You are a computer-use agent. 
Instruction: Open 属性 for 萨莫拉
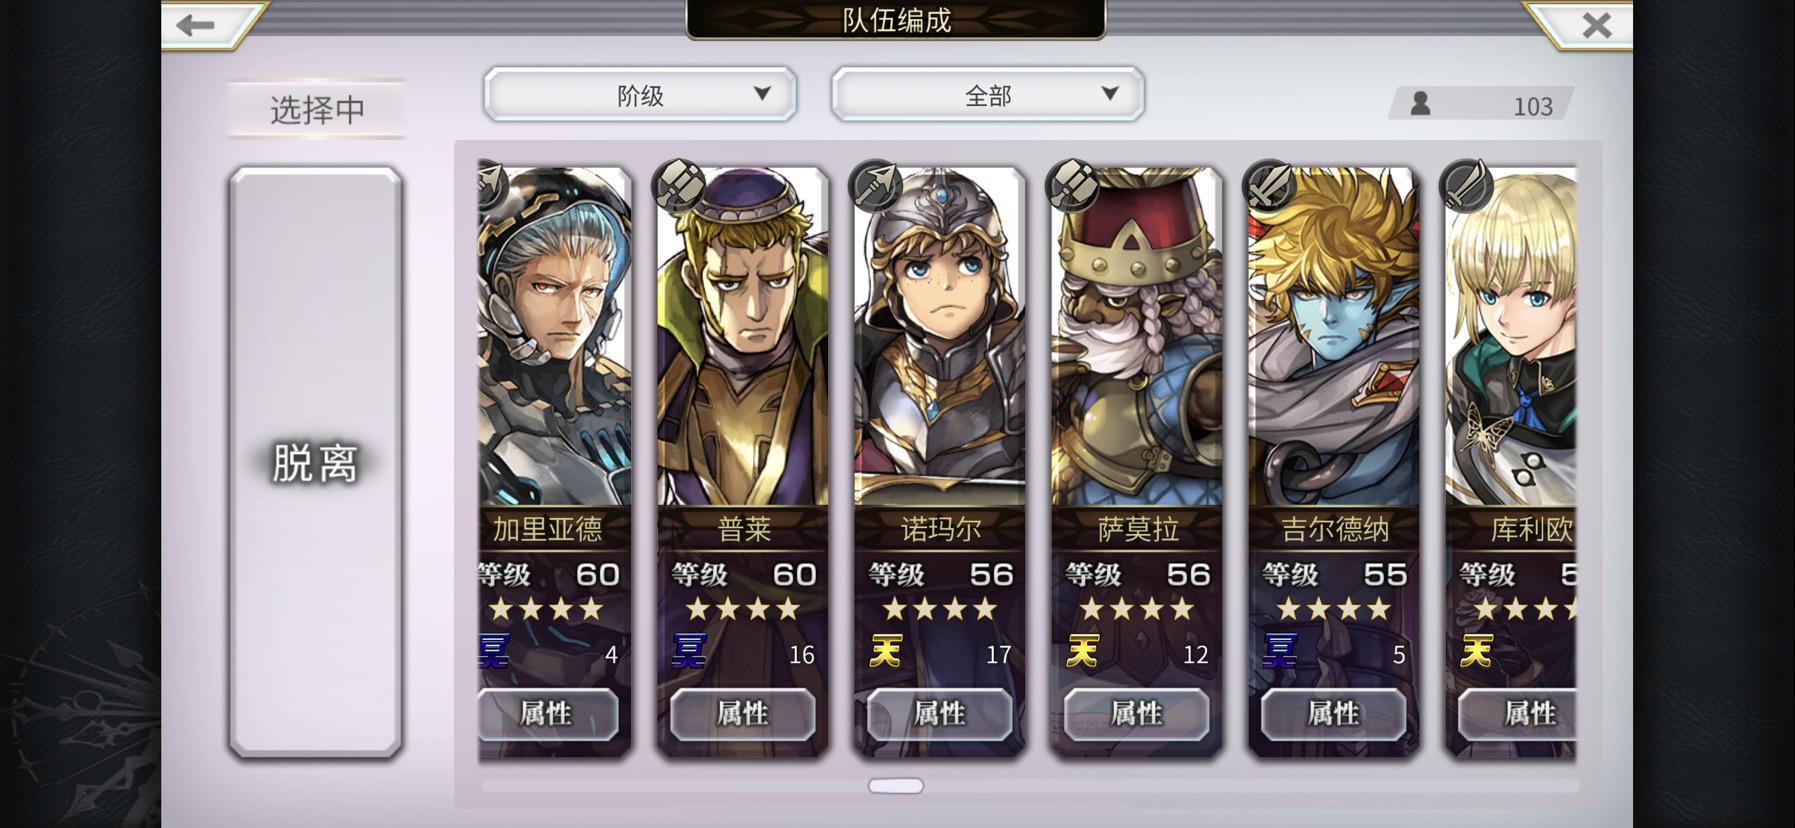pyautogui.click(x=1136, y=713)
